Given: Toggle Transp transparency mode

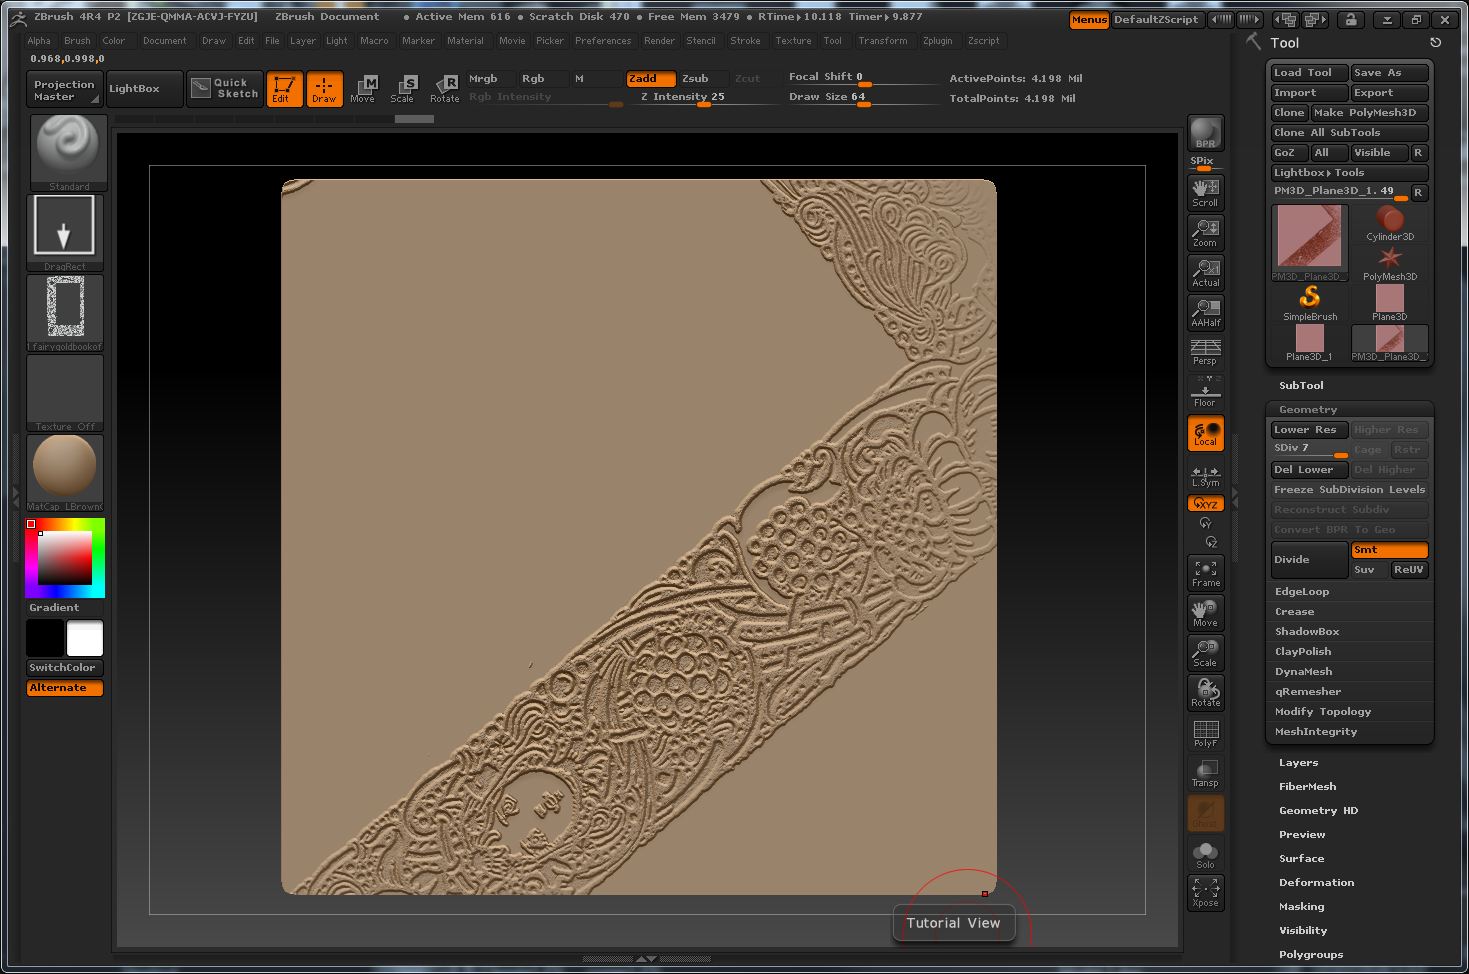Looking at the screenshot, I should click(x=1205, y=772).
